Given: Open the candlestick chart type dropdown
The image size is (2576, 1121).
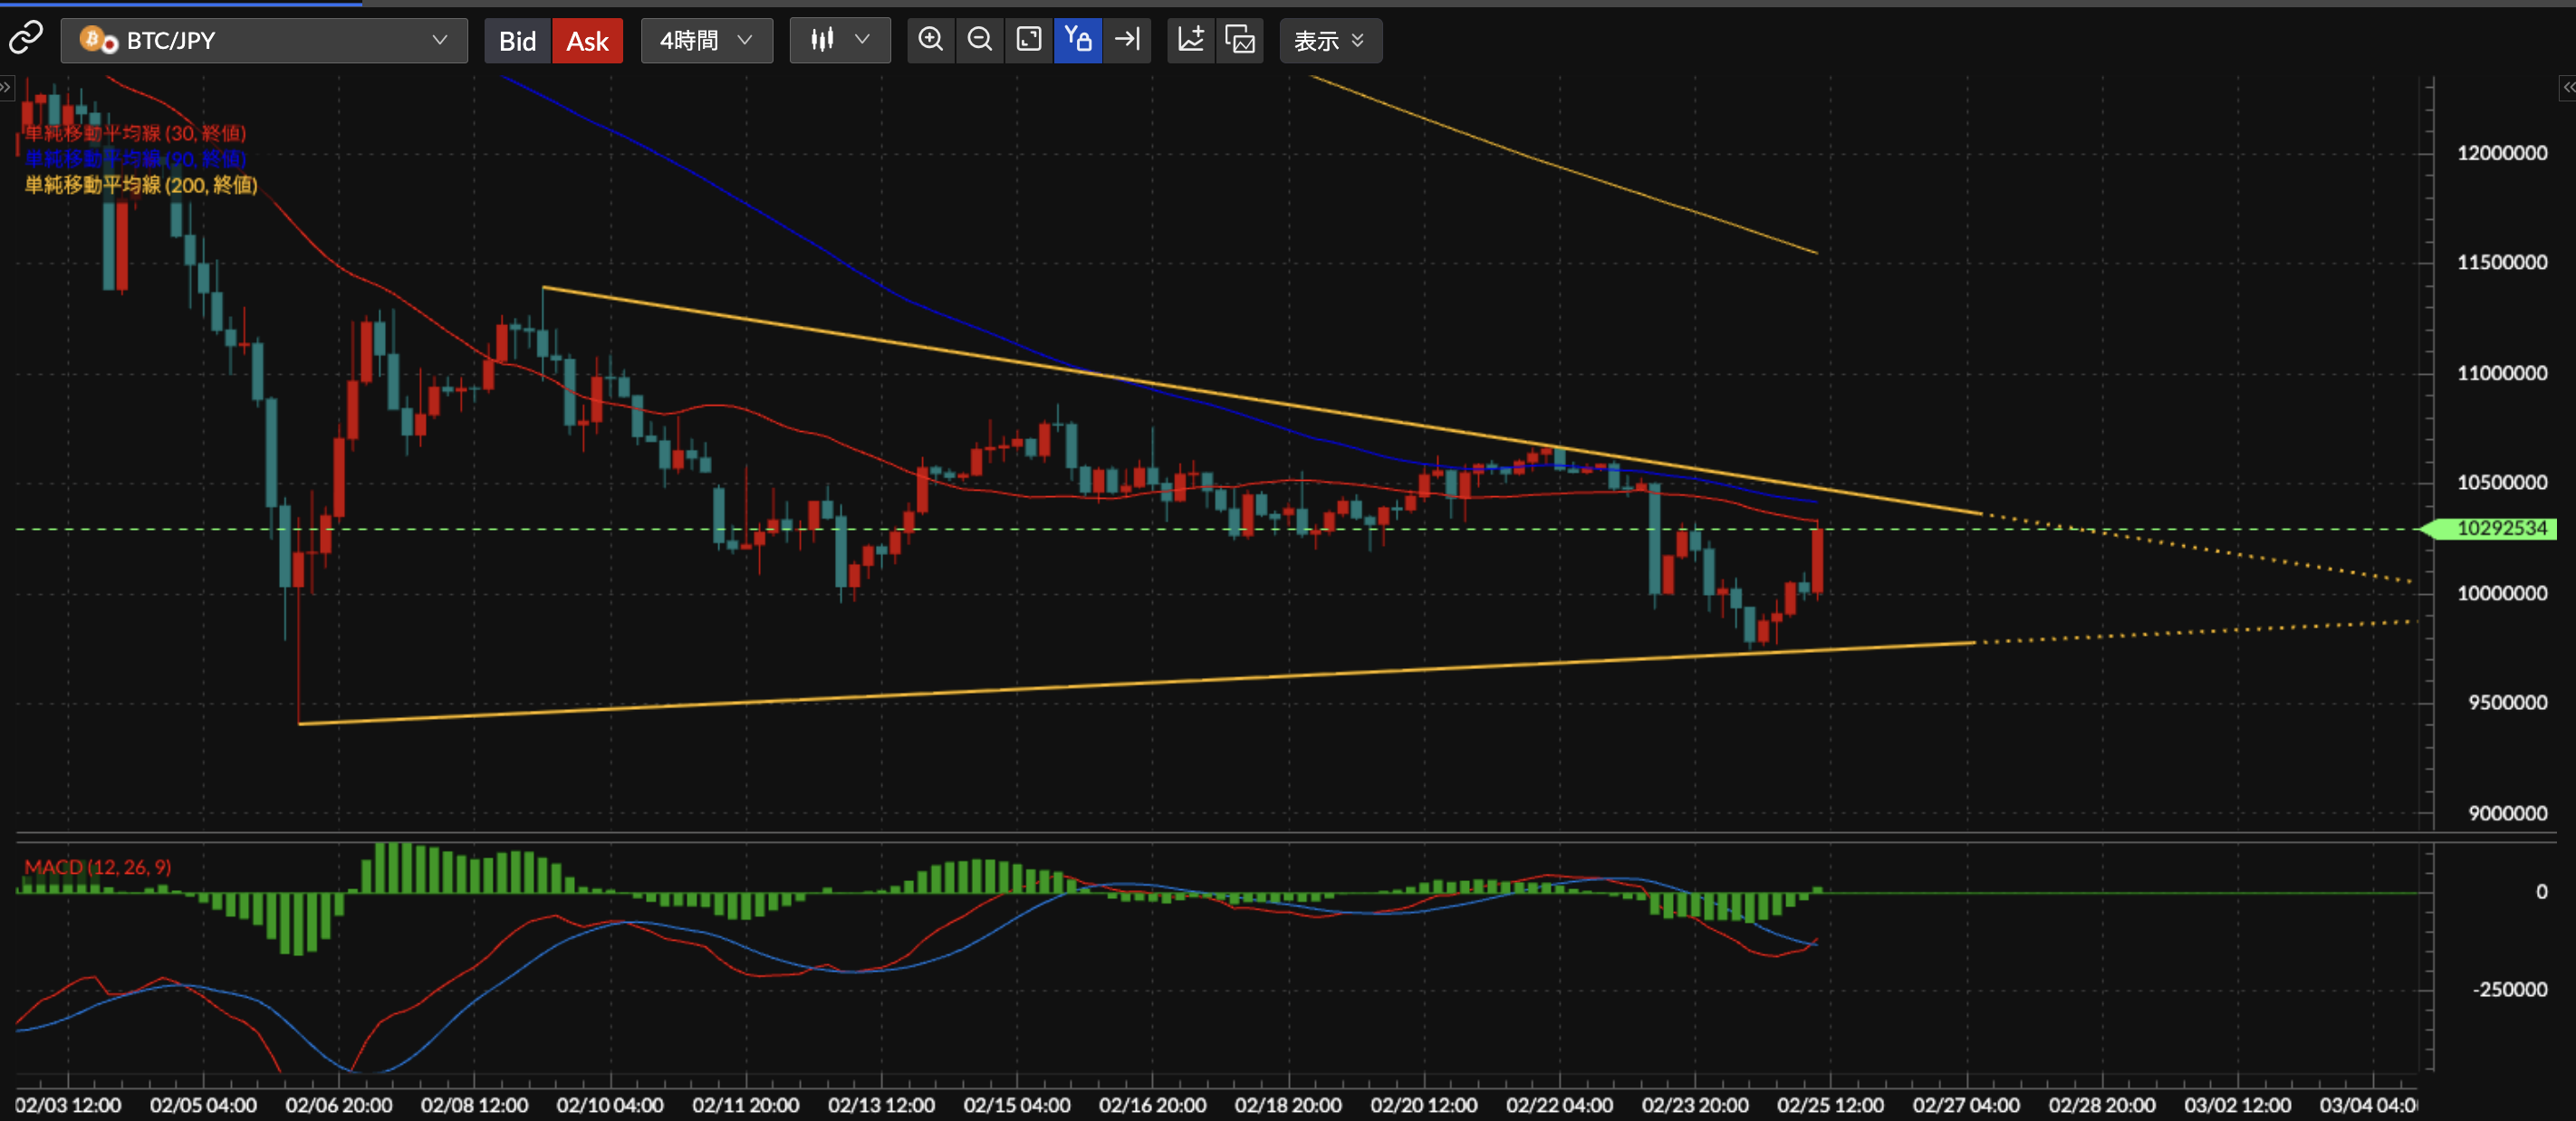Looking at the screenshot, I should pos(839,41).
